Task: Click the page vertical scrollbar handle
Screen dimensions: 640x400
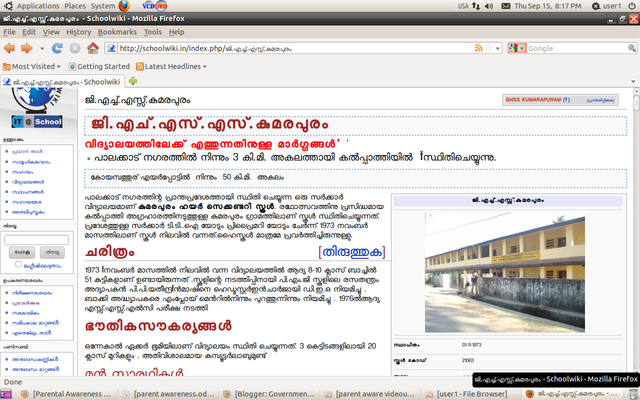Action: click(x=636, y=102)
